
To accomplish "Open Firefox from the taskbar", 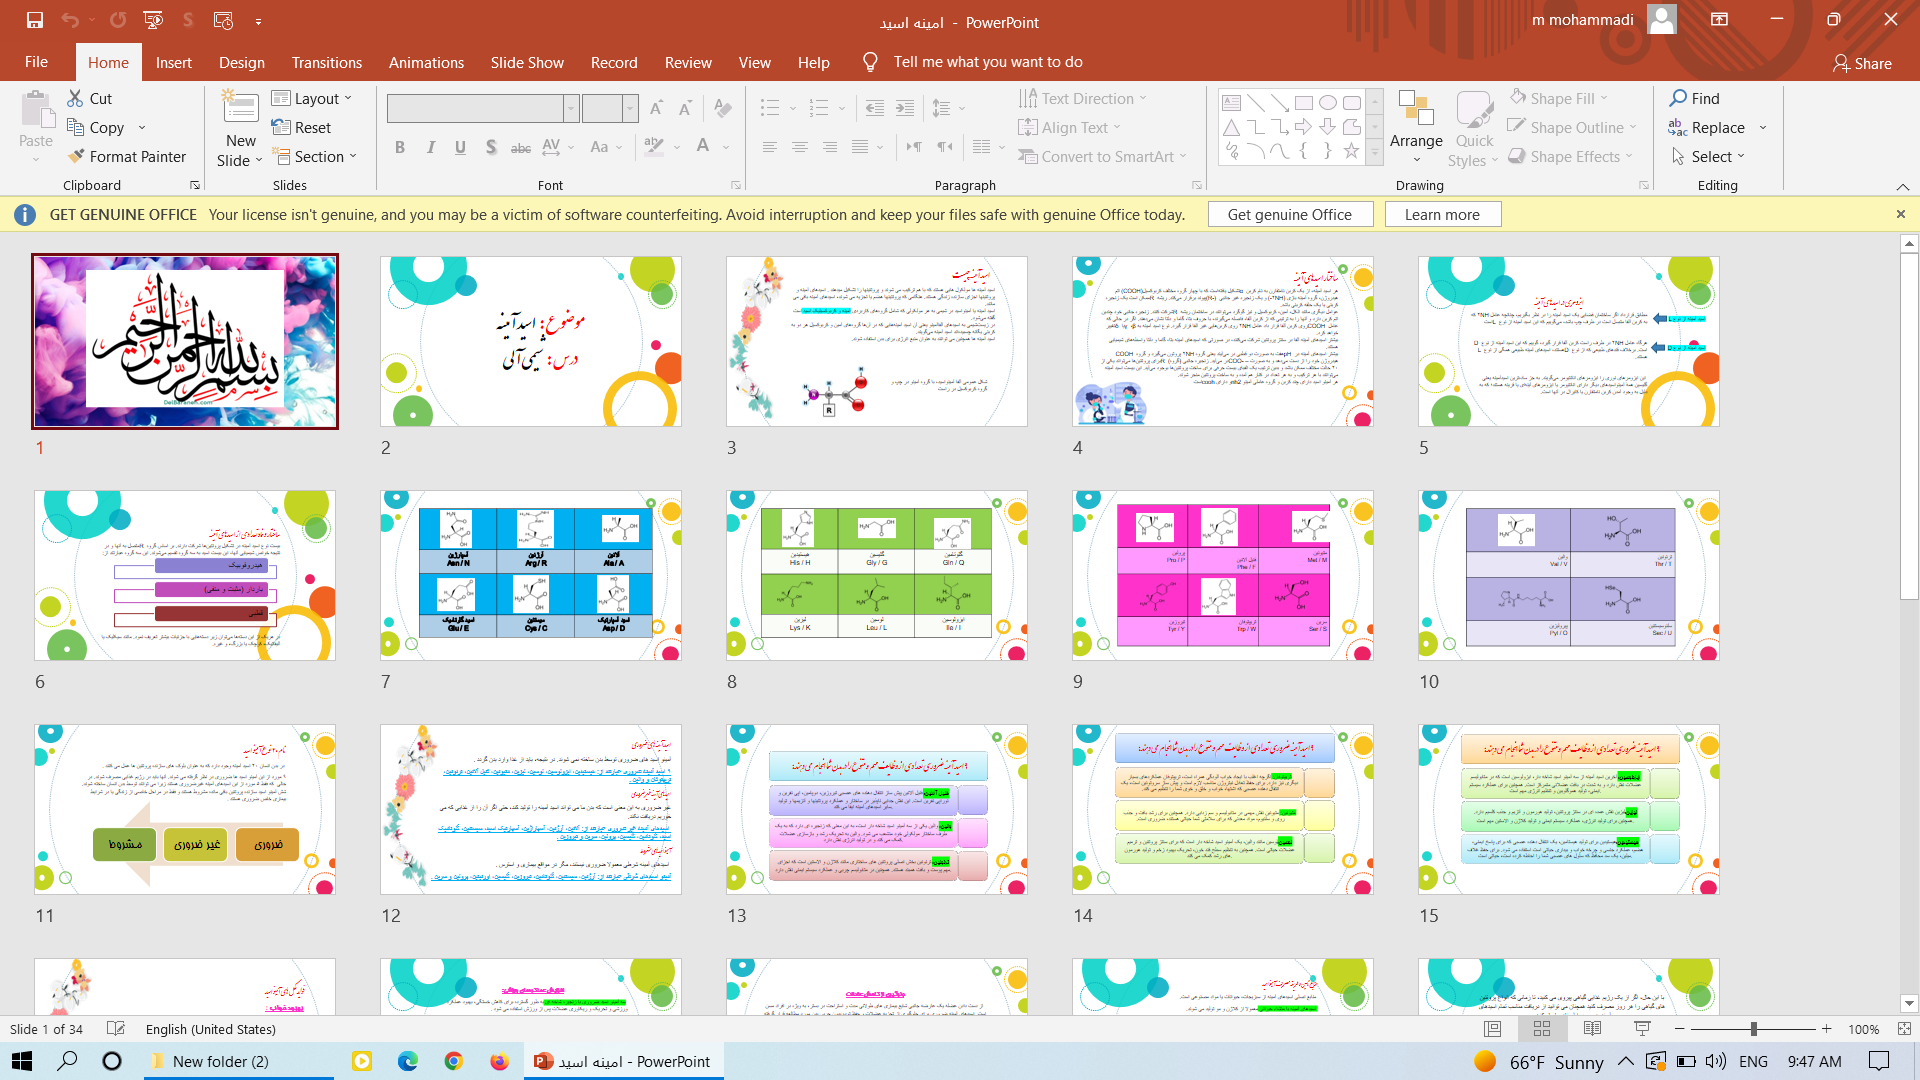I will tap(499, 1061).
